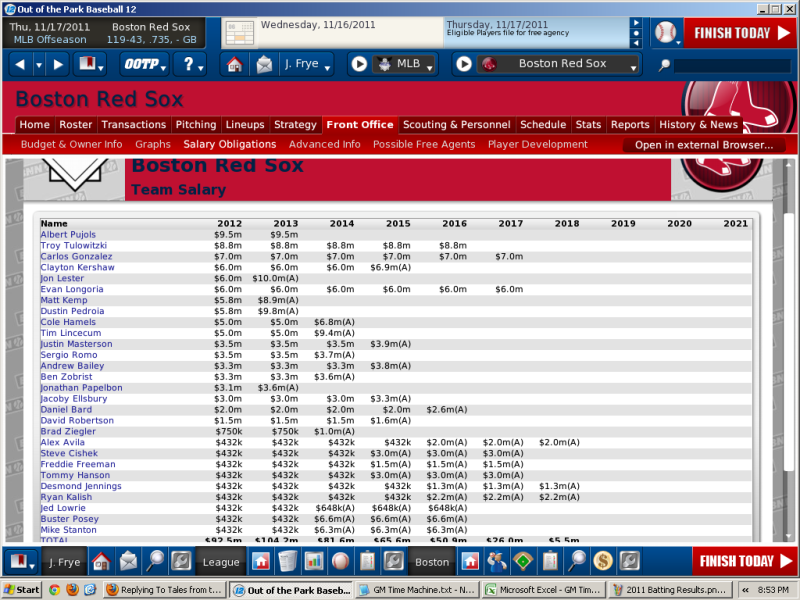Open baseball sim options dropdown
This screenshot has width=800, height=600.
click(x=667, y=33)
